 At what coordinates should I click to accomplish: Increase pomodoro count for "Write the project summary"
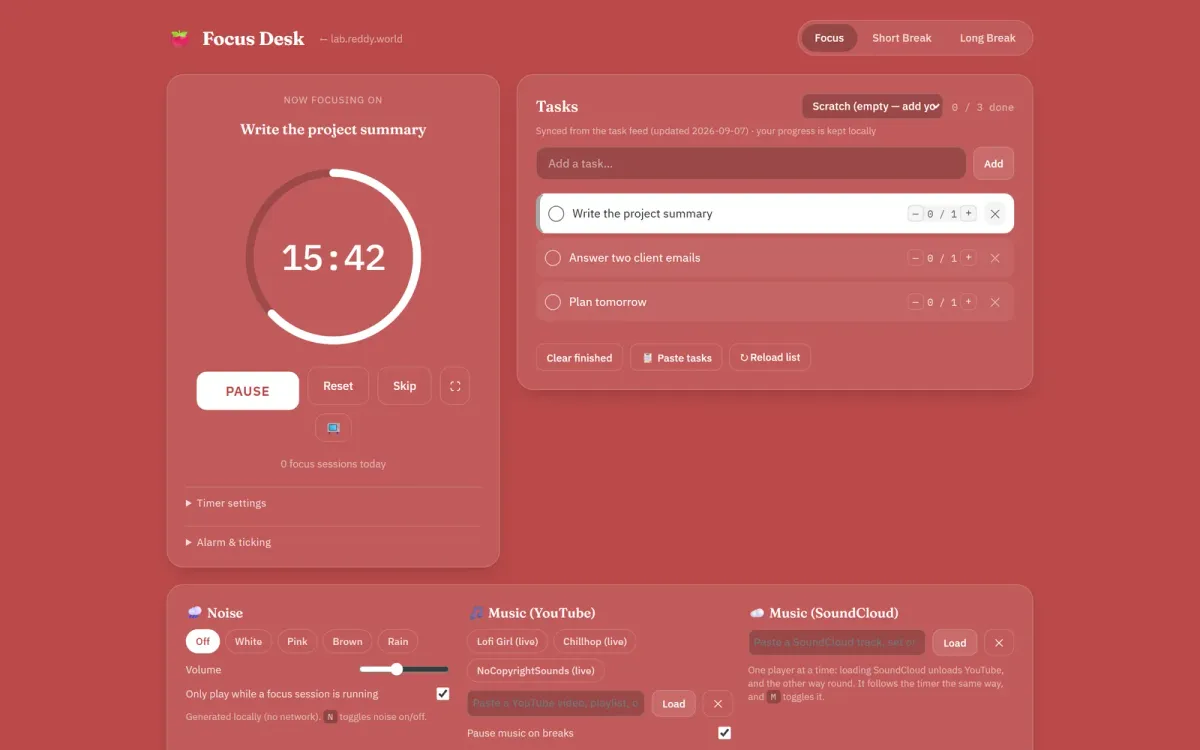(x=968, y=214)
